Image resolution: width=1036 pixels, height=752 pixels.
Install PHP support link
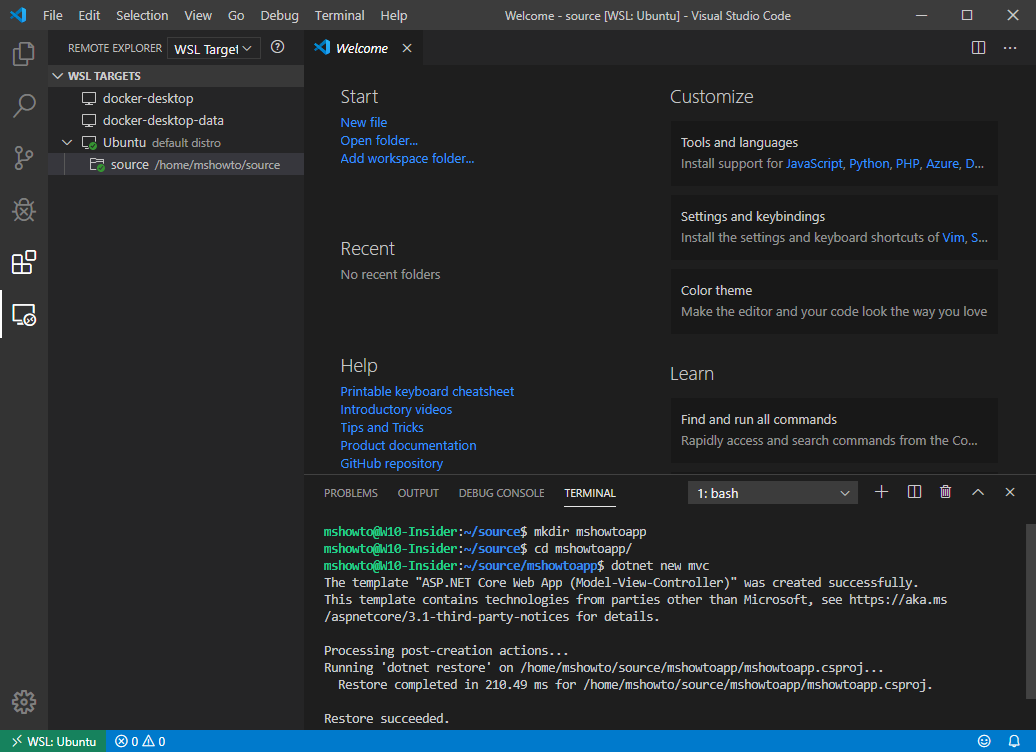pos(908,164)
